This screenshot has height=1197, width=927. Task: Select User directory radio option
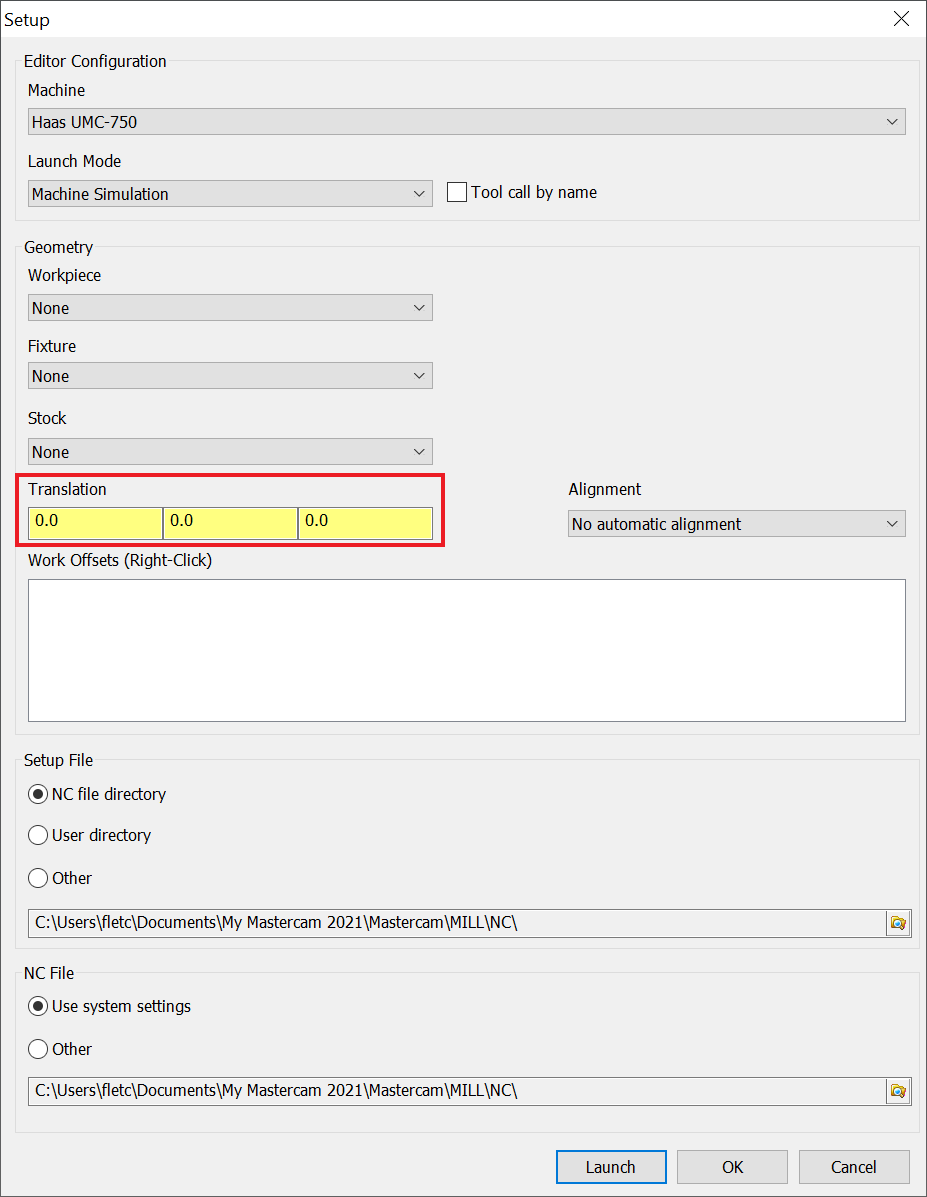click(38, 835)
